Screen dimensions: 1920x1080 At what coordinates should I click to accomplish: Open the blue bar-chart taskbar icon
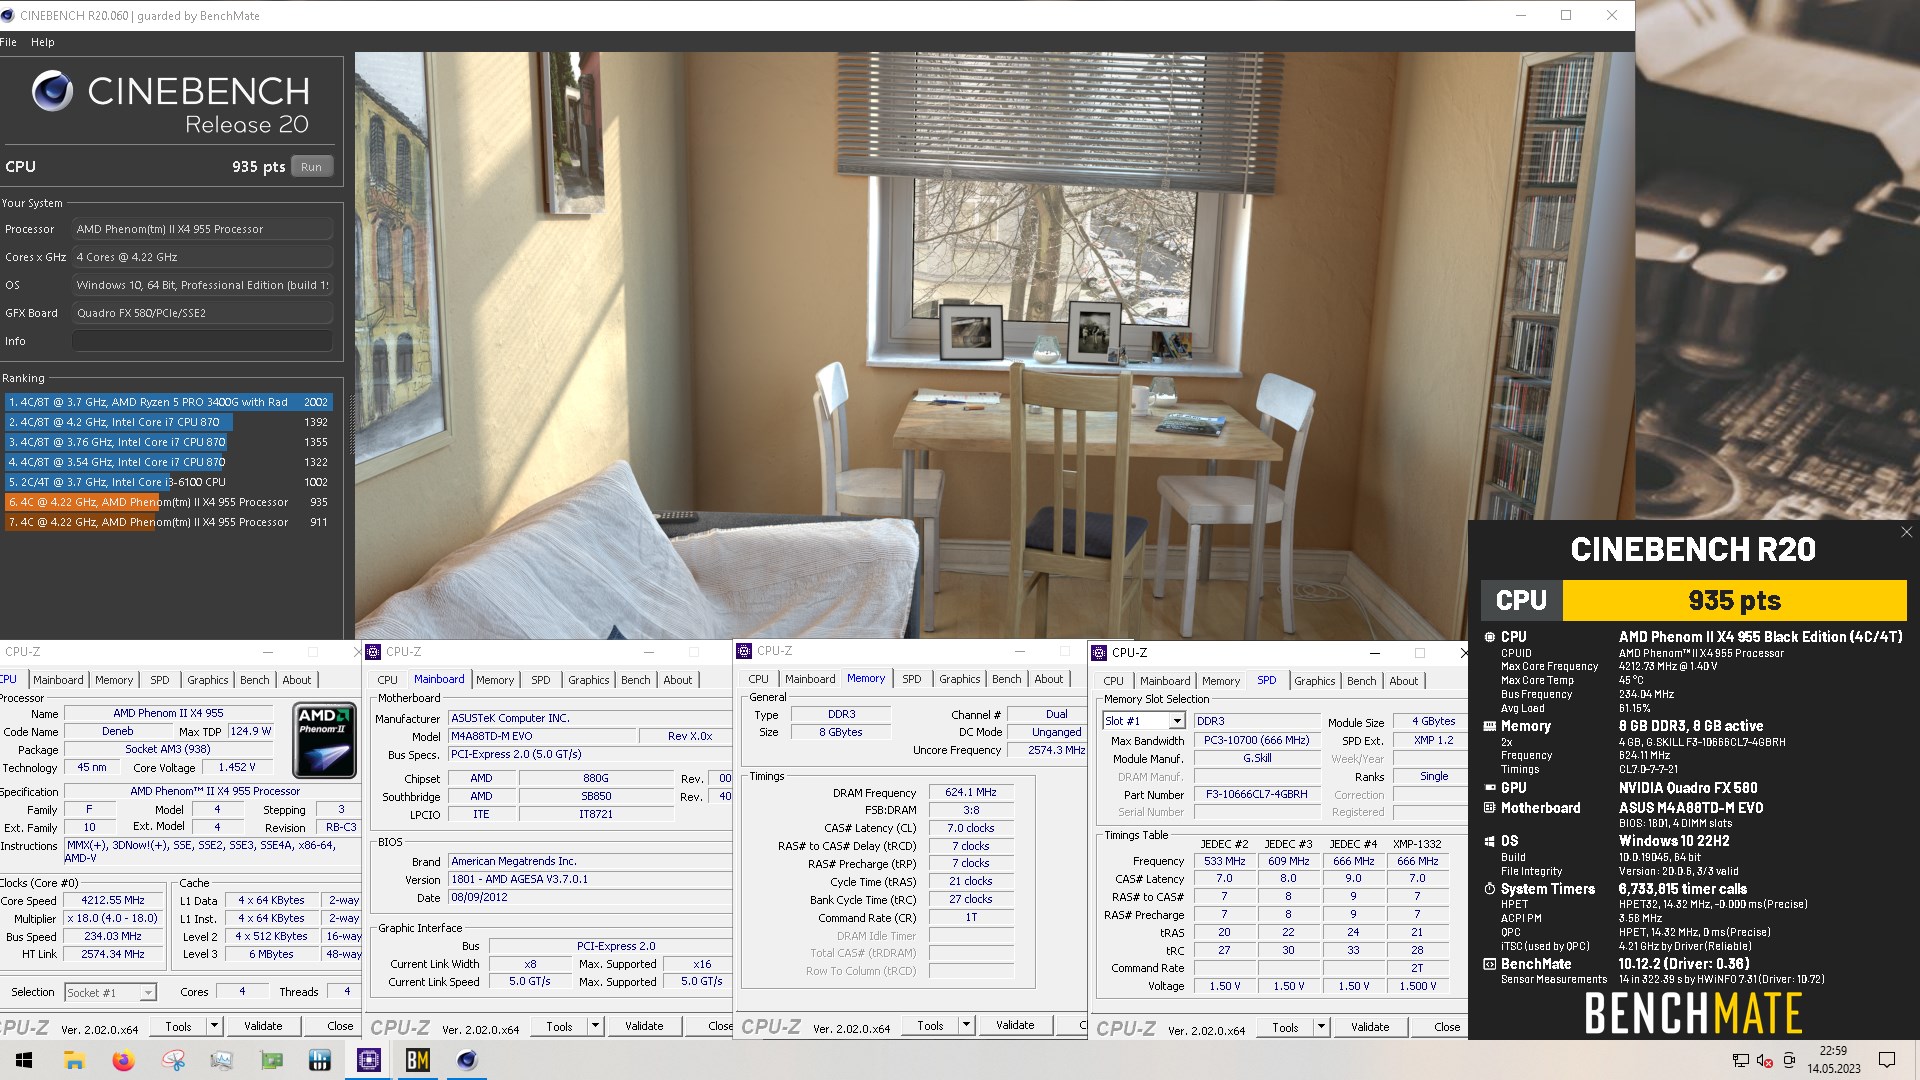(x=320, y=1060)
